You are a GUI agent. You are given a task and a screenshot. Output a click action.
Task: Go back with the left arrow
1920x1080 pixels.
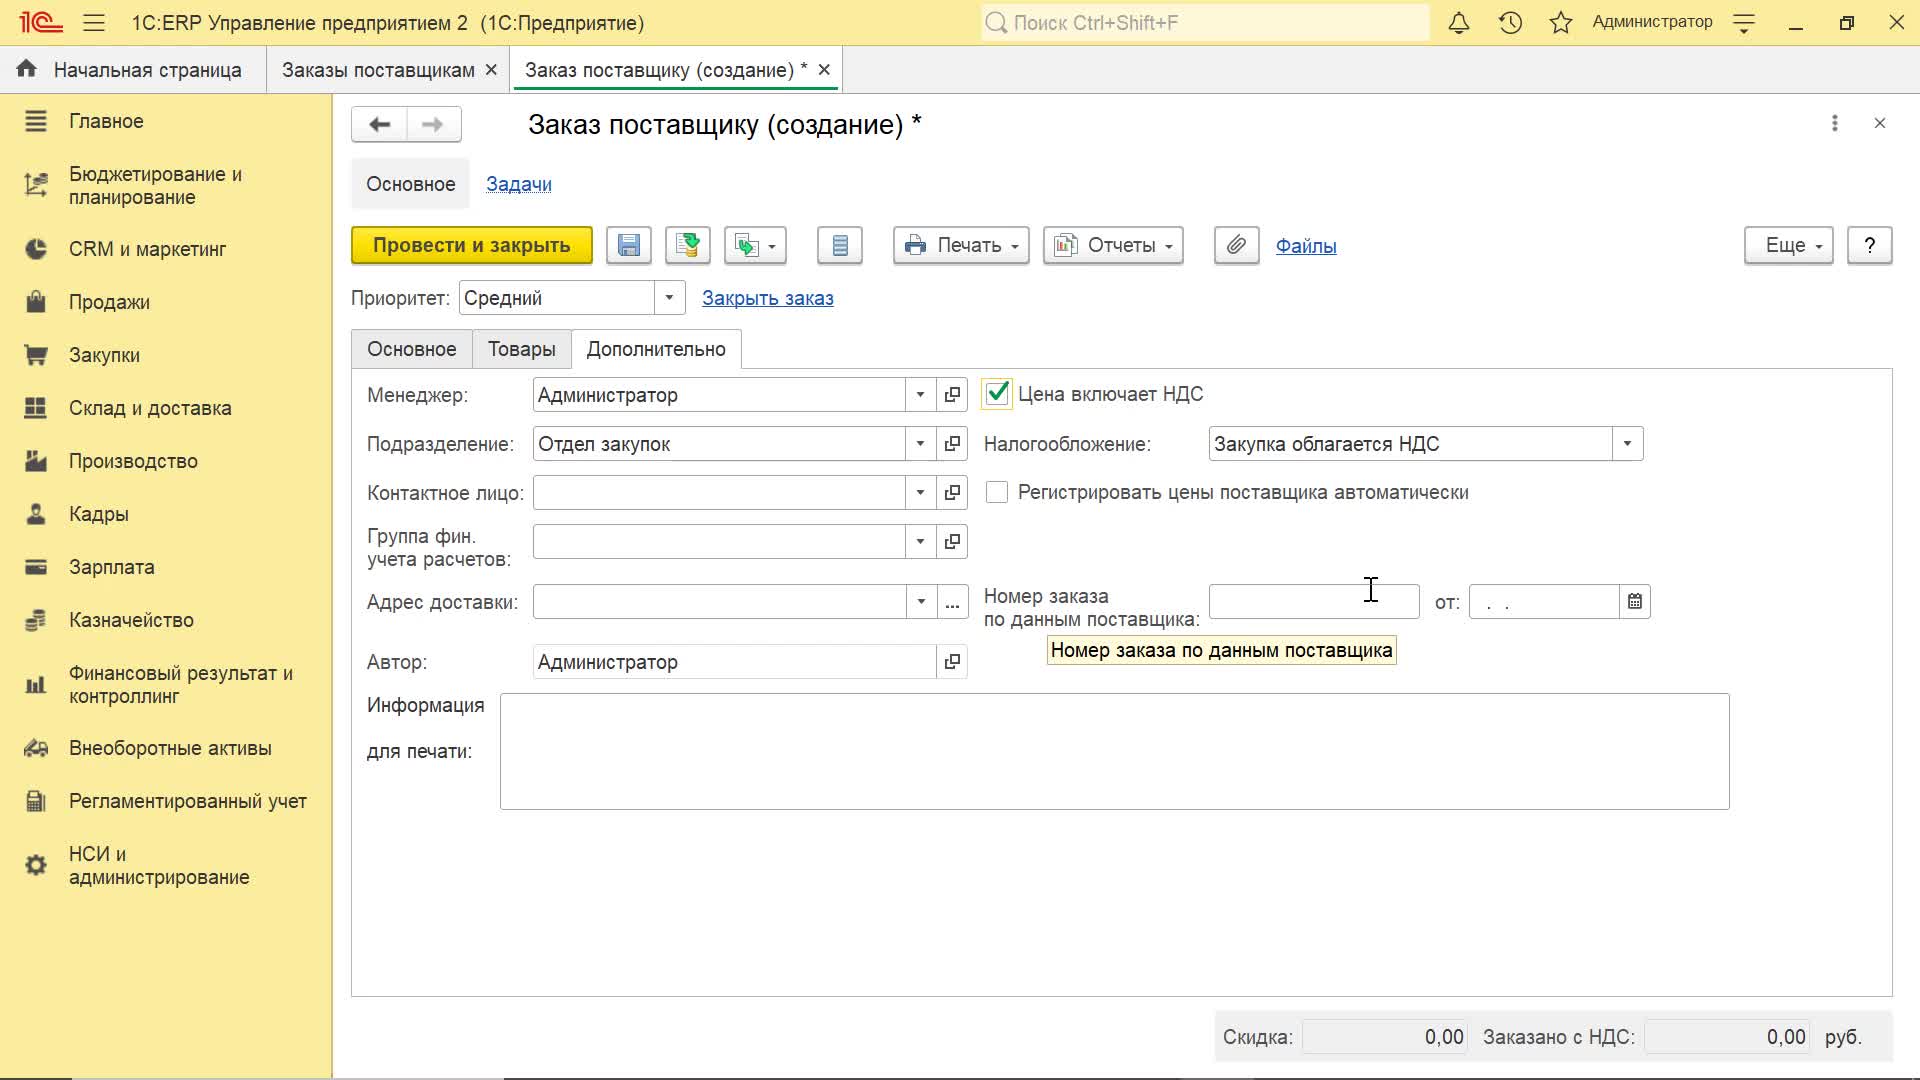click(379, 124)
